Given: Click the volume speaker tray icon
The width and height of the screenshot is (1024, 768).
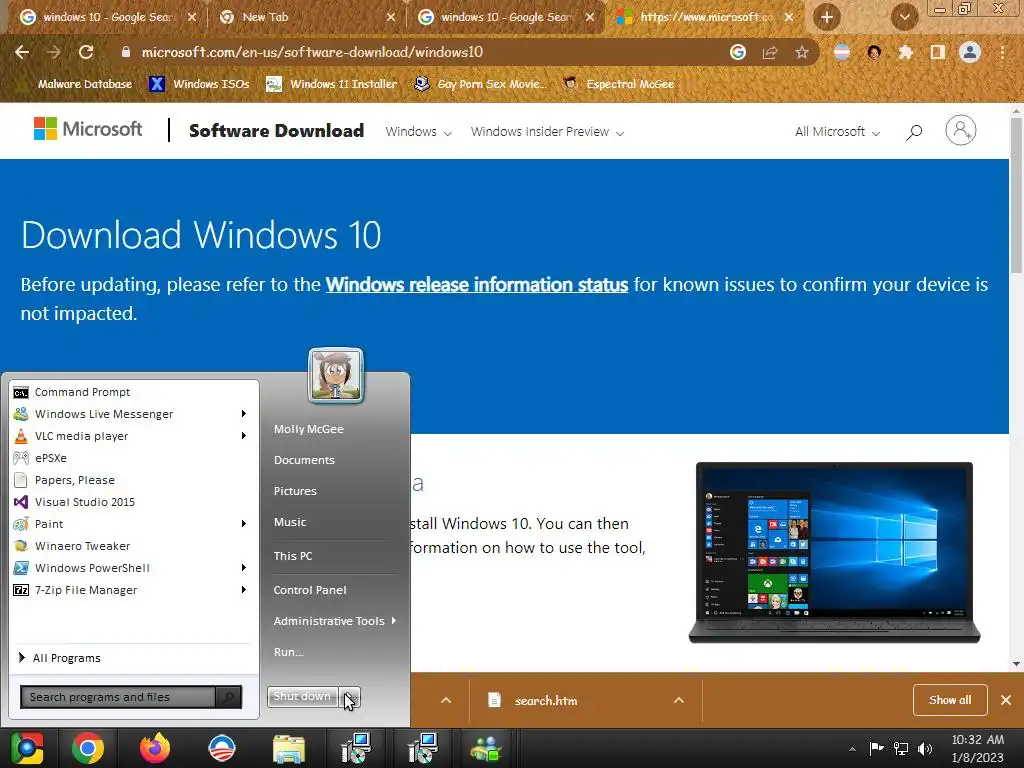Looking at the screenshot, I should 925,749.
